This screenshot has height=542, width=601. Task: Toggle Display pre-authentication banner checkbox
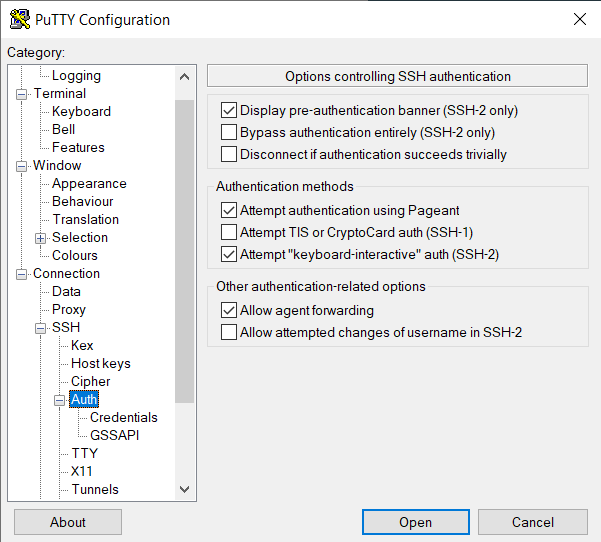tap(229, 110)
